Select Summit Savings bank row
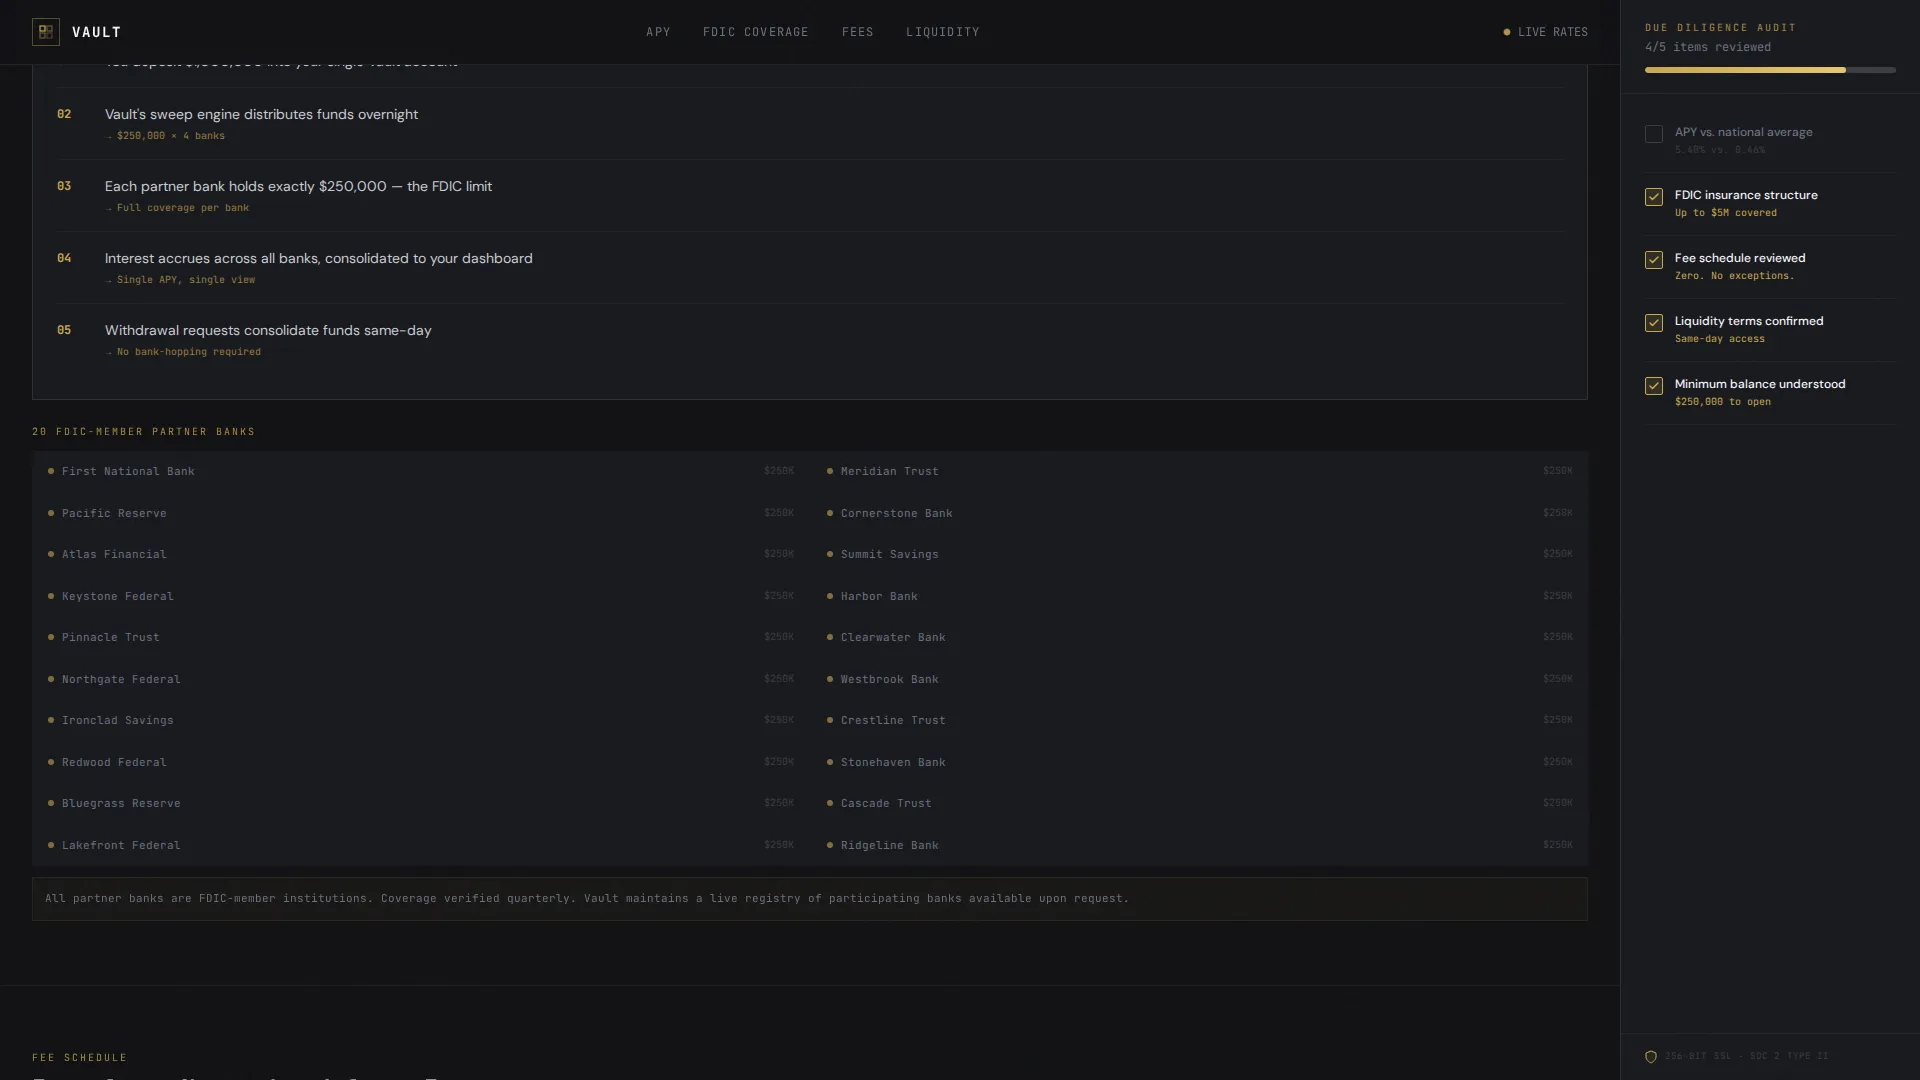Image resolution: width=1920 pixels, height=1080 pixels. click(x=1199, y=554)
